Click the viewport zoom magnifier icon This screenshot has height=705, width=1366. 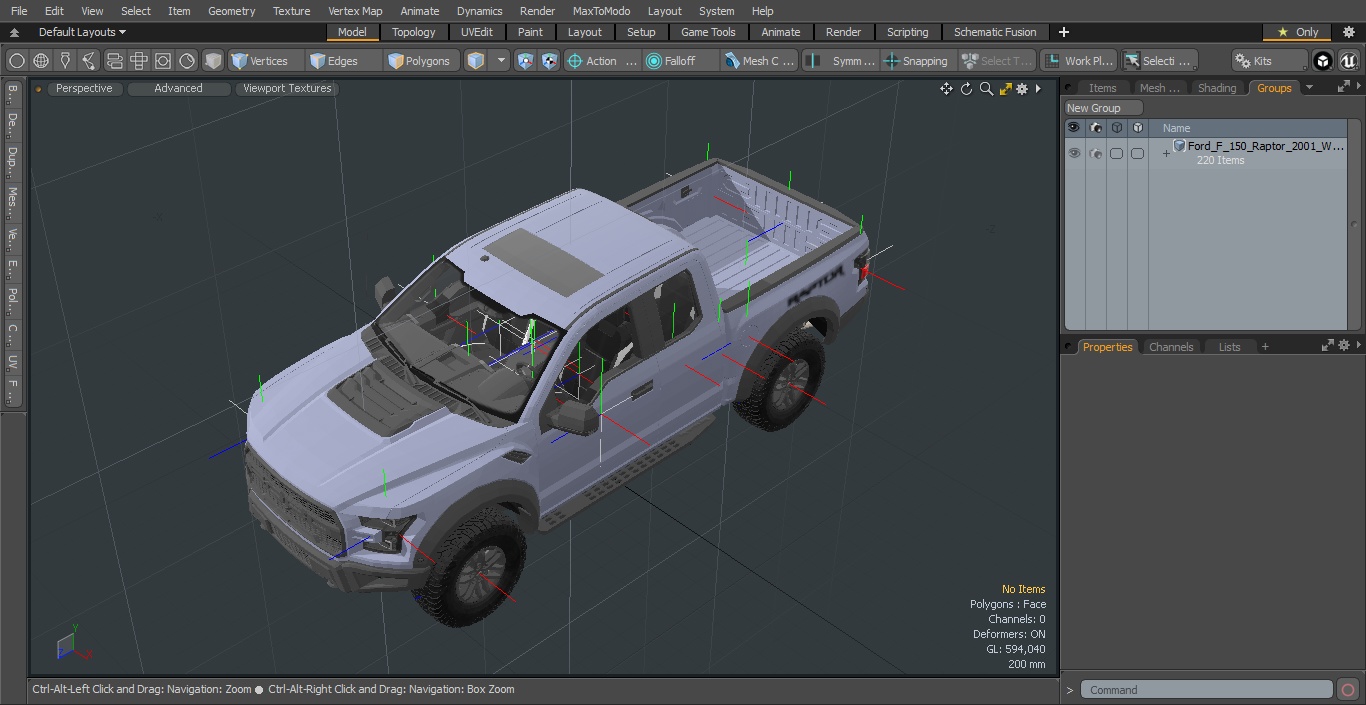(986, 89)
